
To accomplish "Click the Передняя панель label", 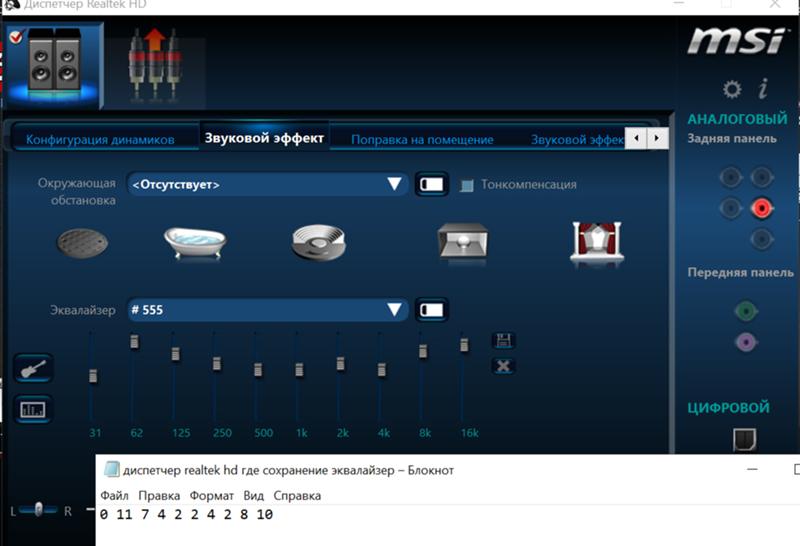I will 741,272.
